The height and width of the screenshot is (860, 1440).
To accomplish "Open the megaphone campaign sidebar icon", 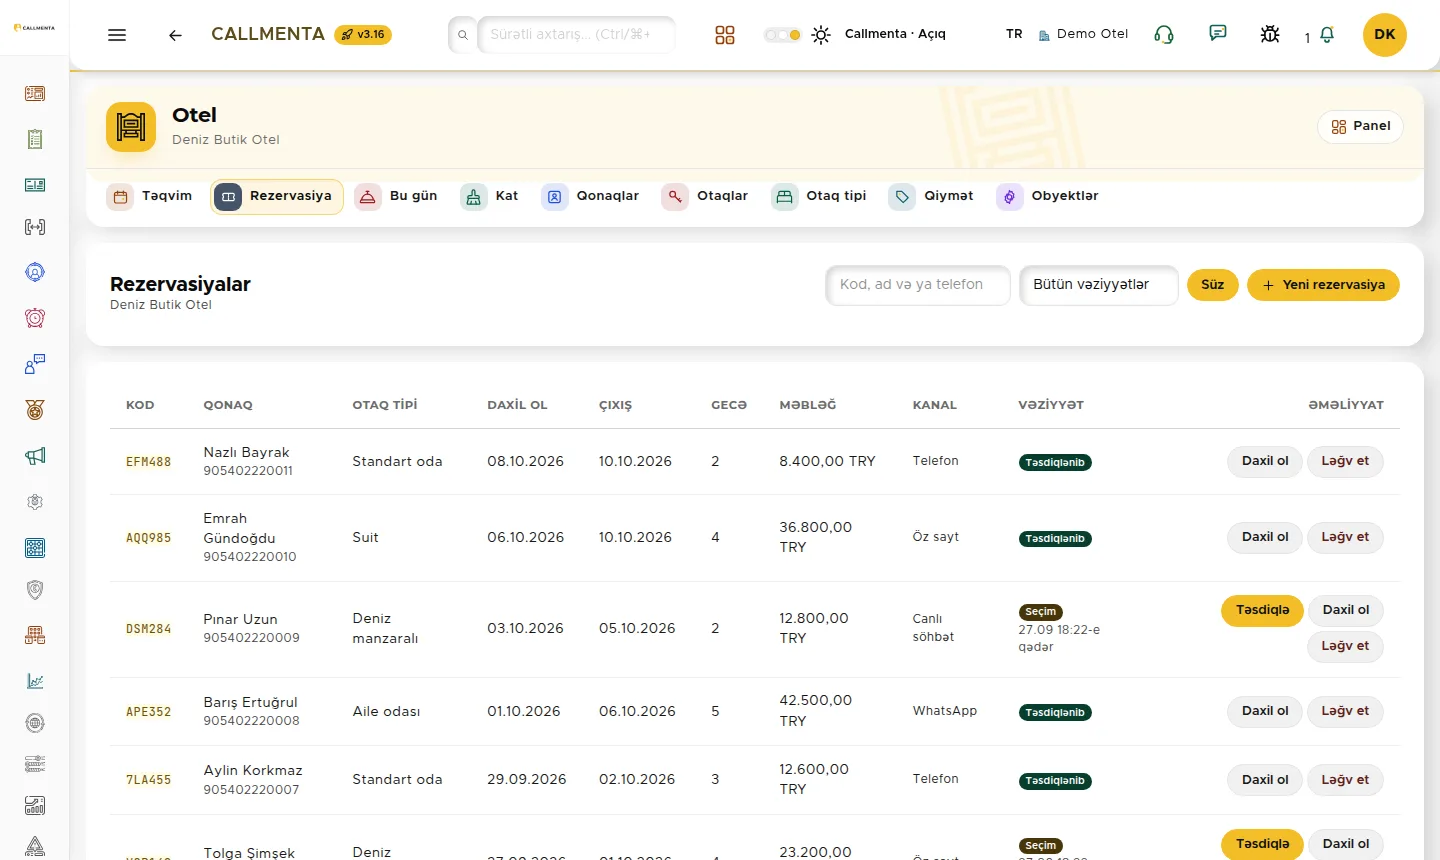I will [35, 456].
